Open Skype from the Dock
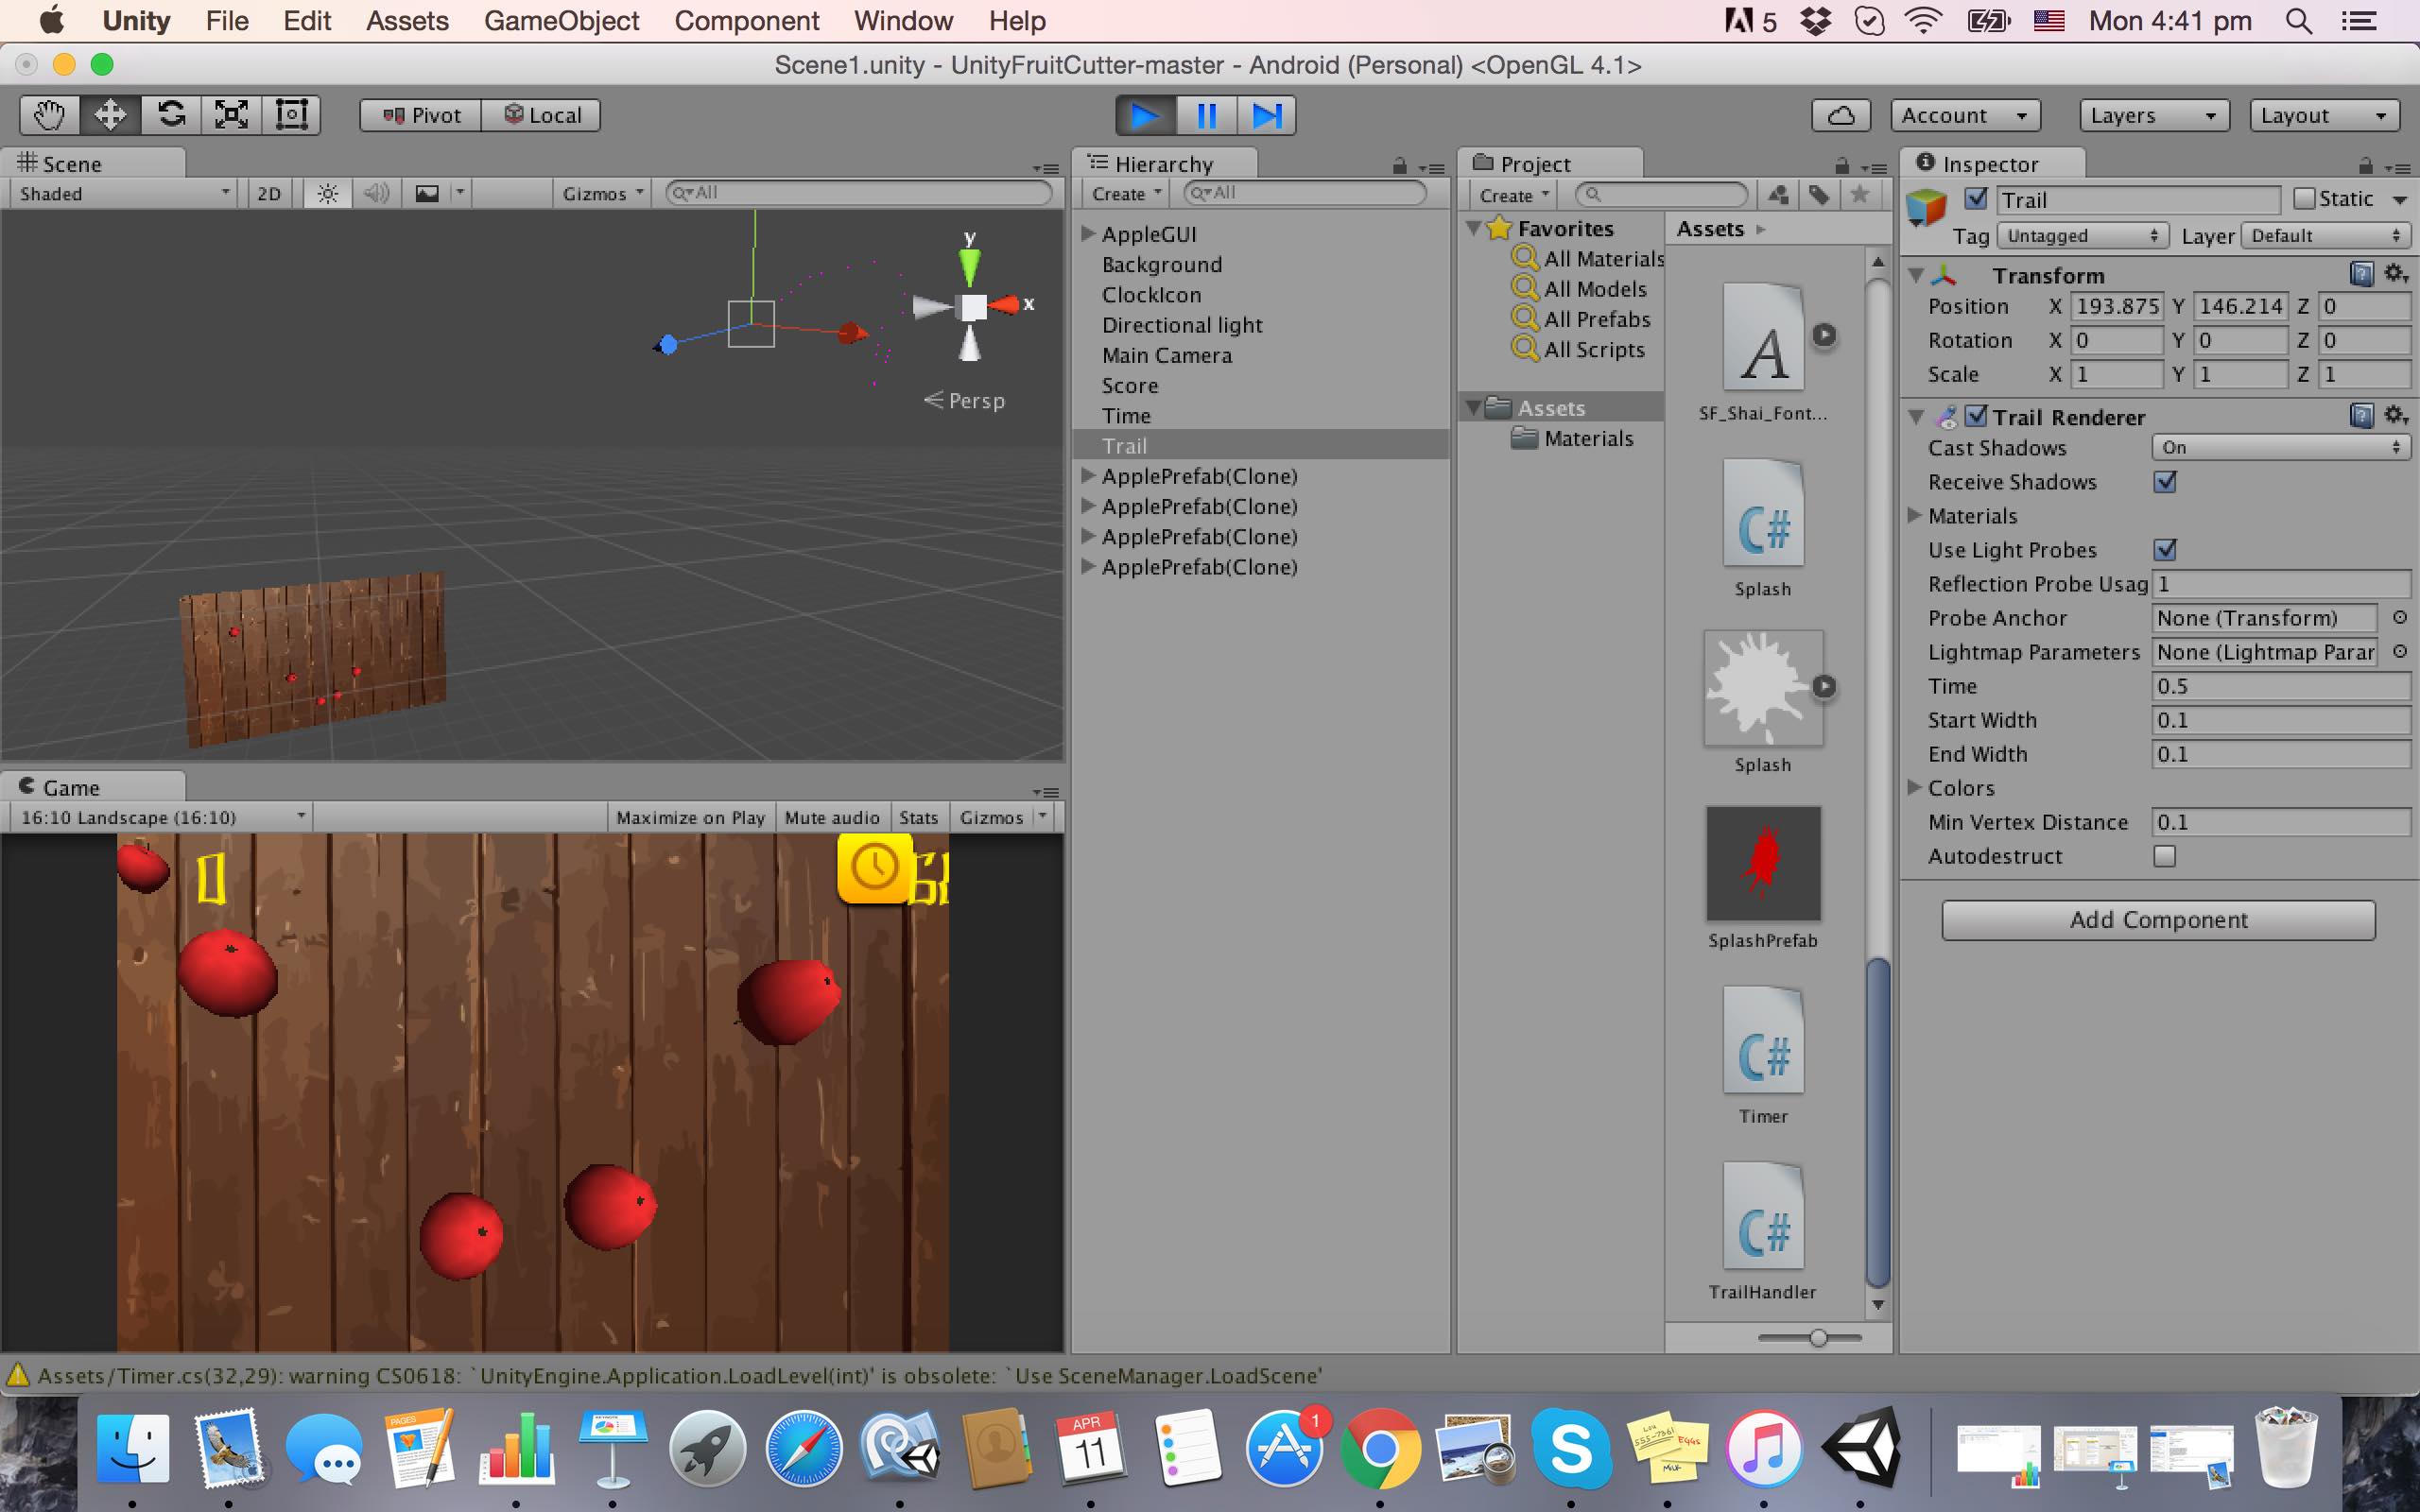2420x1512 pixels. pyautogui.click(x=1571, y=1447)
